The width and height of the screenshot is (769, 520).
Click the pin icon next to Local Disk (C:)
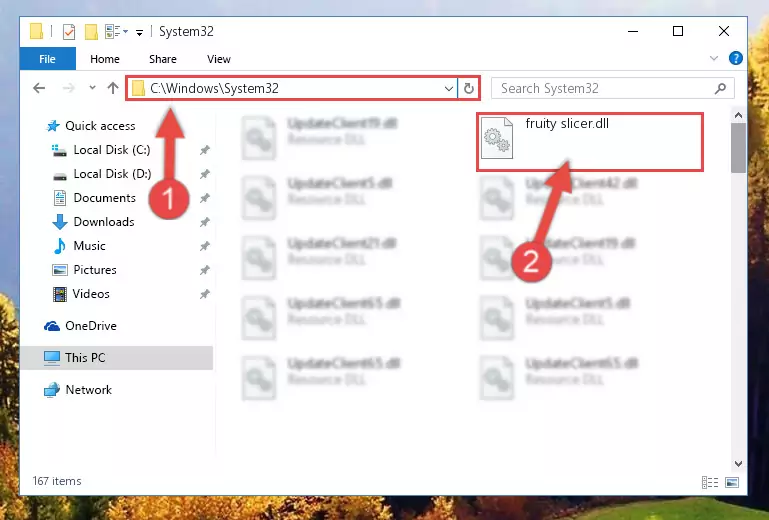click(x=205, y=150)
